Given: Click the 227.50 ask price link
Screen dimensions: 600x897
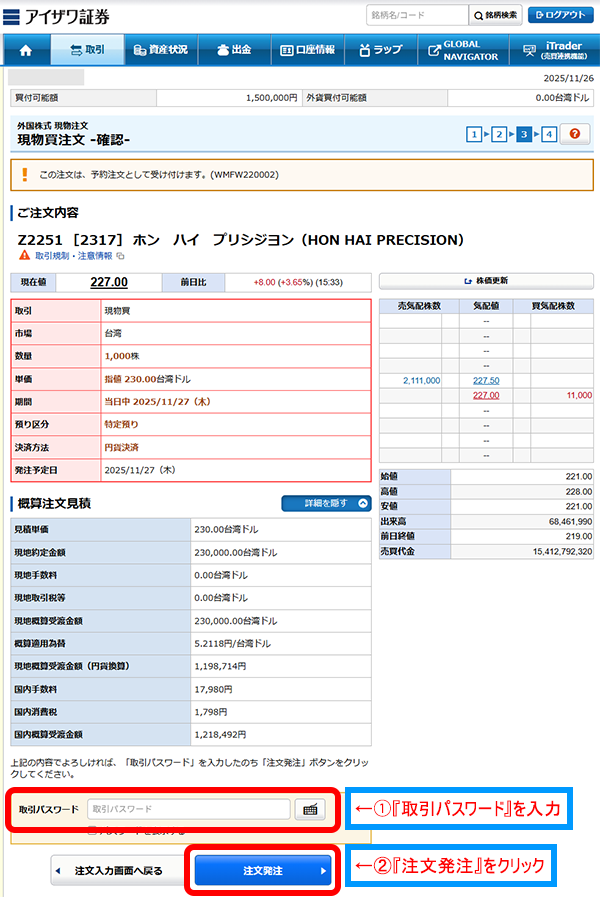Looking at the screenshot, I should 486,380.
